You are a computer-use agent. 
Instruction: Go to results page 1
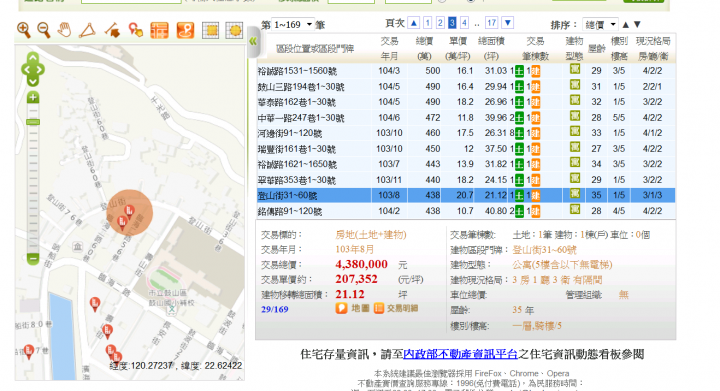[428, 23]
